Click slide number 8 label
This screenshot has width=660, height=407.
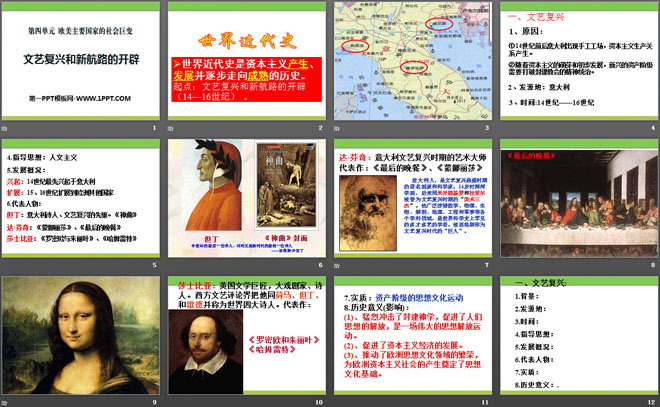pos(653,265)
